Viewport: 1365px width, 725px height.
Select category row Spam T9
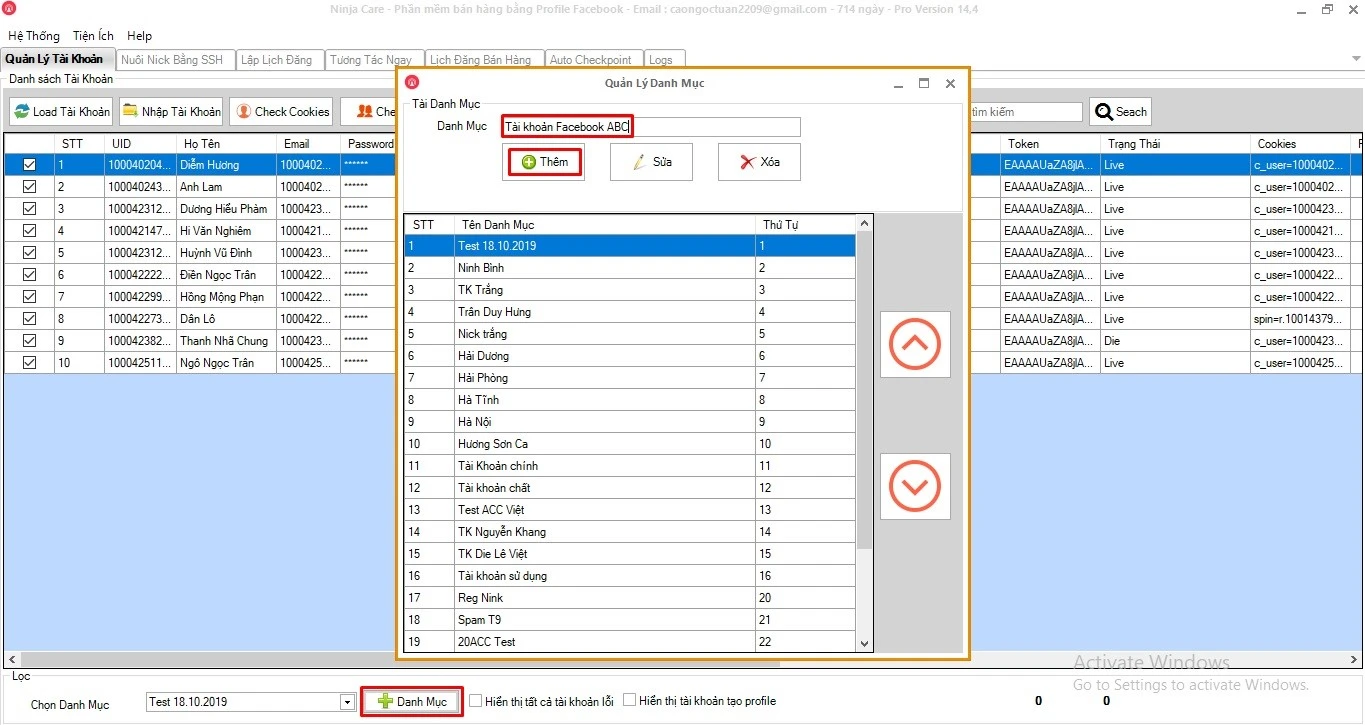tap(630, 620)
